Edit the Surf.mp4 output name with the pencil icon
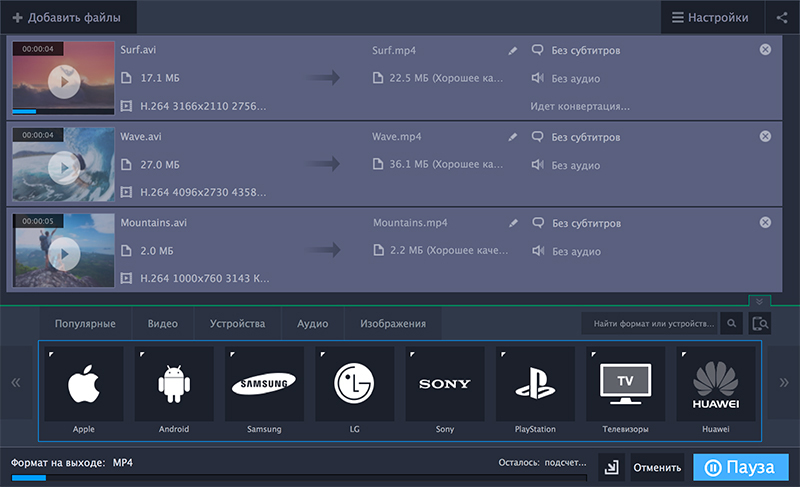The width and height of the screenshot is (800, 487). [x=512, y=50]
